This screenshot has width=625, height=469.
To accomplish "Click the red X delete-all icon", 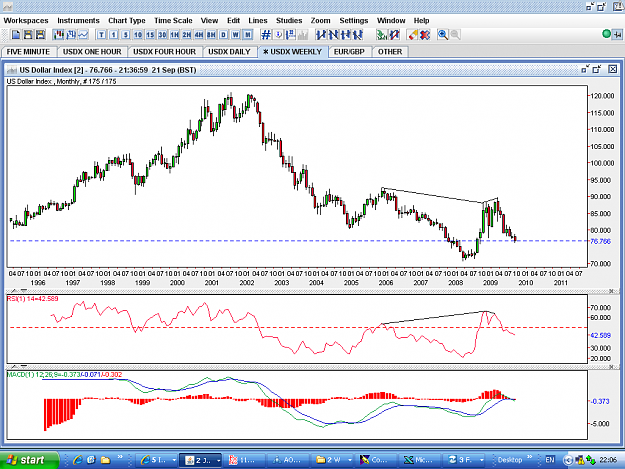I will coord(425,35).
